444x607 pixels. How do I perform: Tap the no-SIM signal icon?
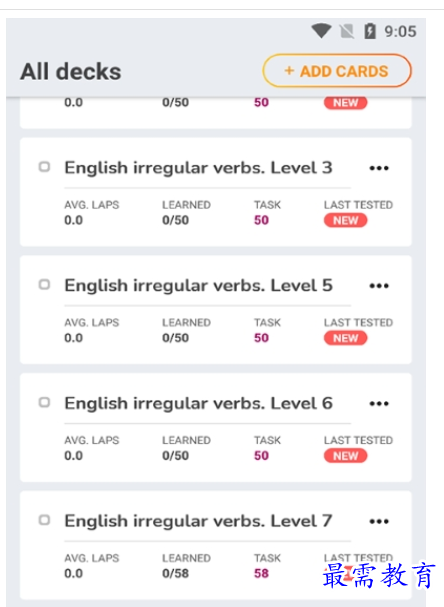coord(347,31)
